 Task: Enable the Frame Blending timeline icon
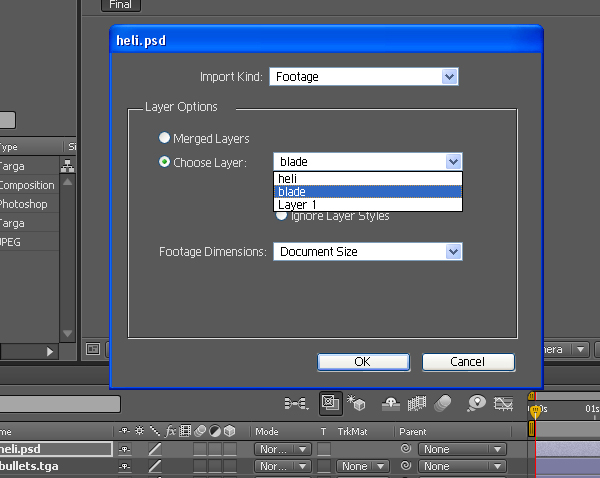click(417, 403)
